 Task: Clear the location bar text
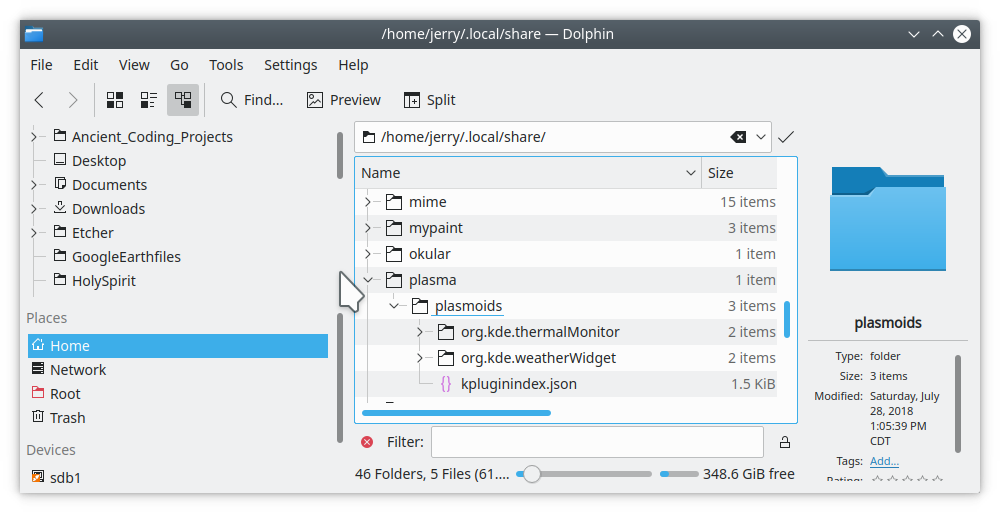pyautogui.click(x=738, y=137)
